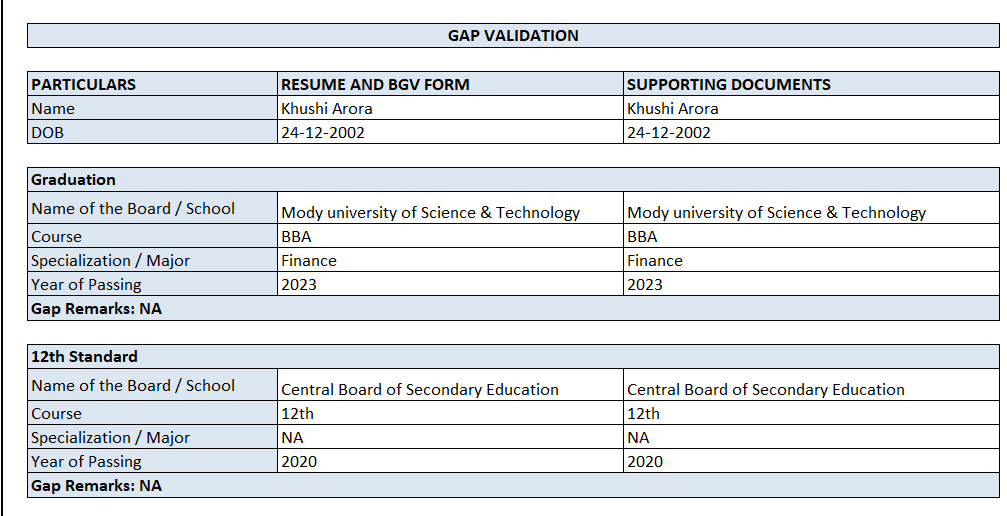
Task: Click the GAP VALIDATION title header
Action: (x=512, y=36)
